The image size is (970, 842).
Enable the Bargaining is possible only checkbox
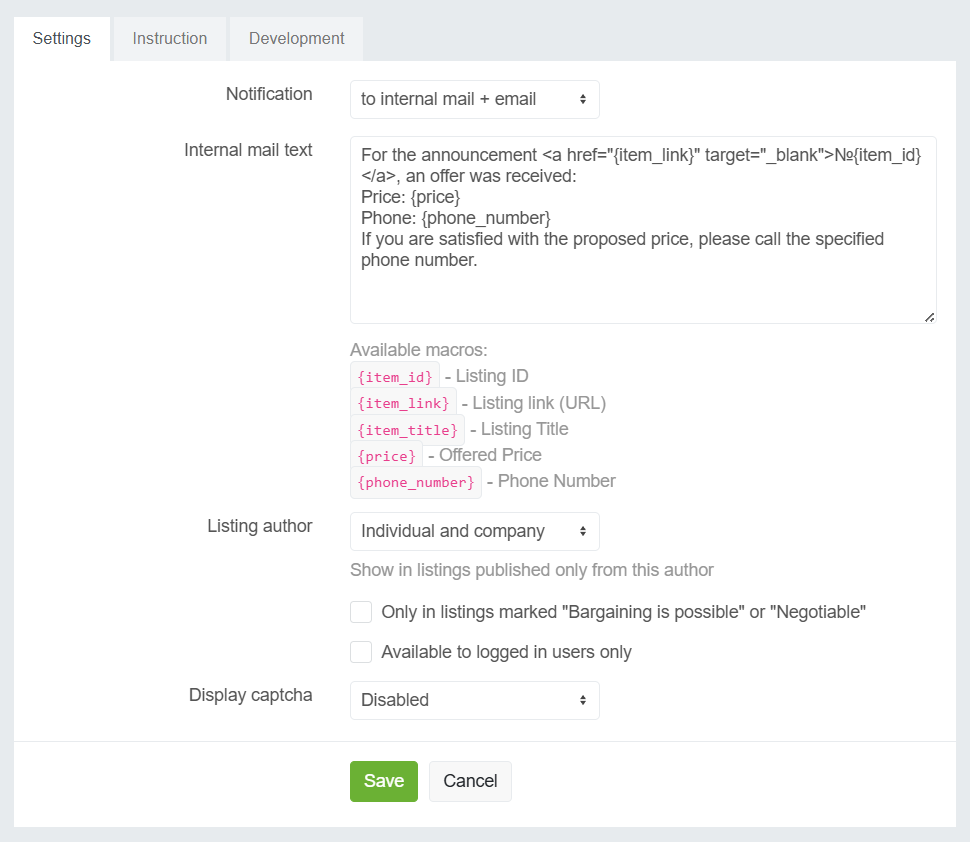coord(361,612)
